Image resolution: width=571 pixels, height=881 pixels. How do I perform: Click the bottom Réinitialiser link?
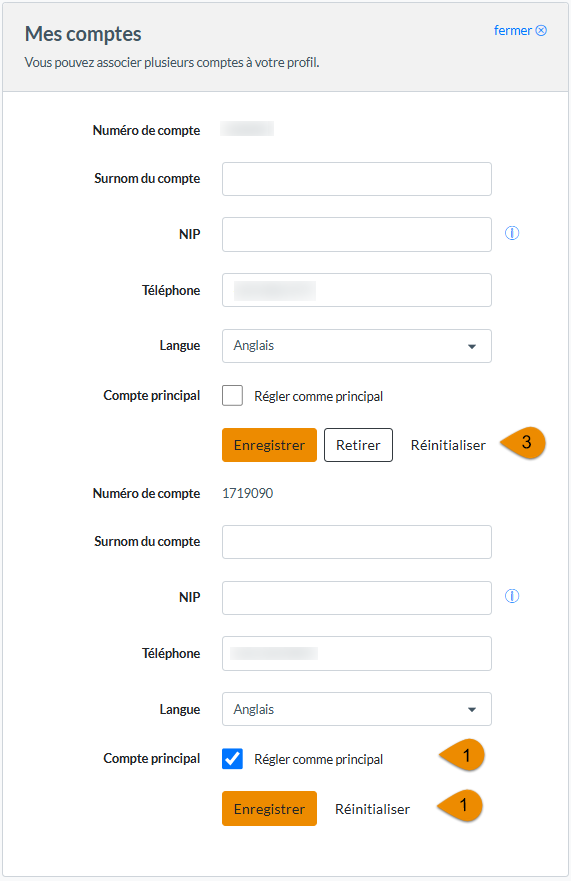click(x=373, y=809)
